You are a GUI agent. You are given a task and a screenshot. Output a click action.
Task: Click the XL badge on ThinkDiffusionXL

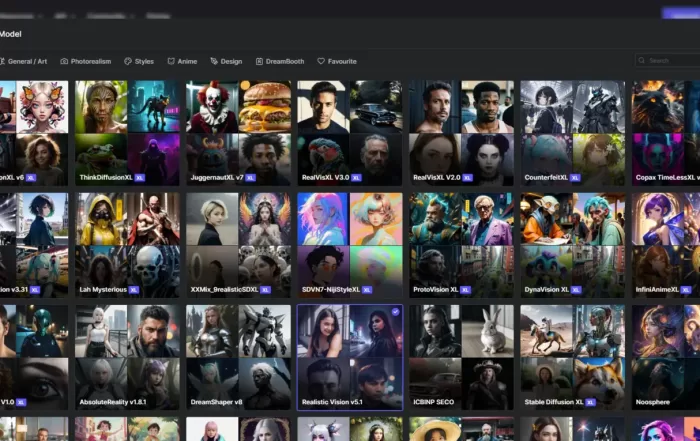140,178
